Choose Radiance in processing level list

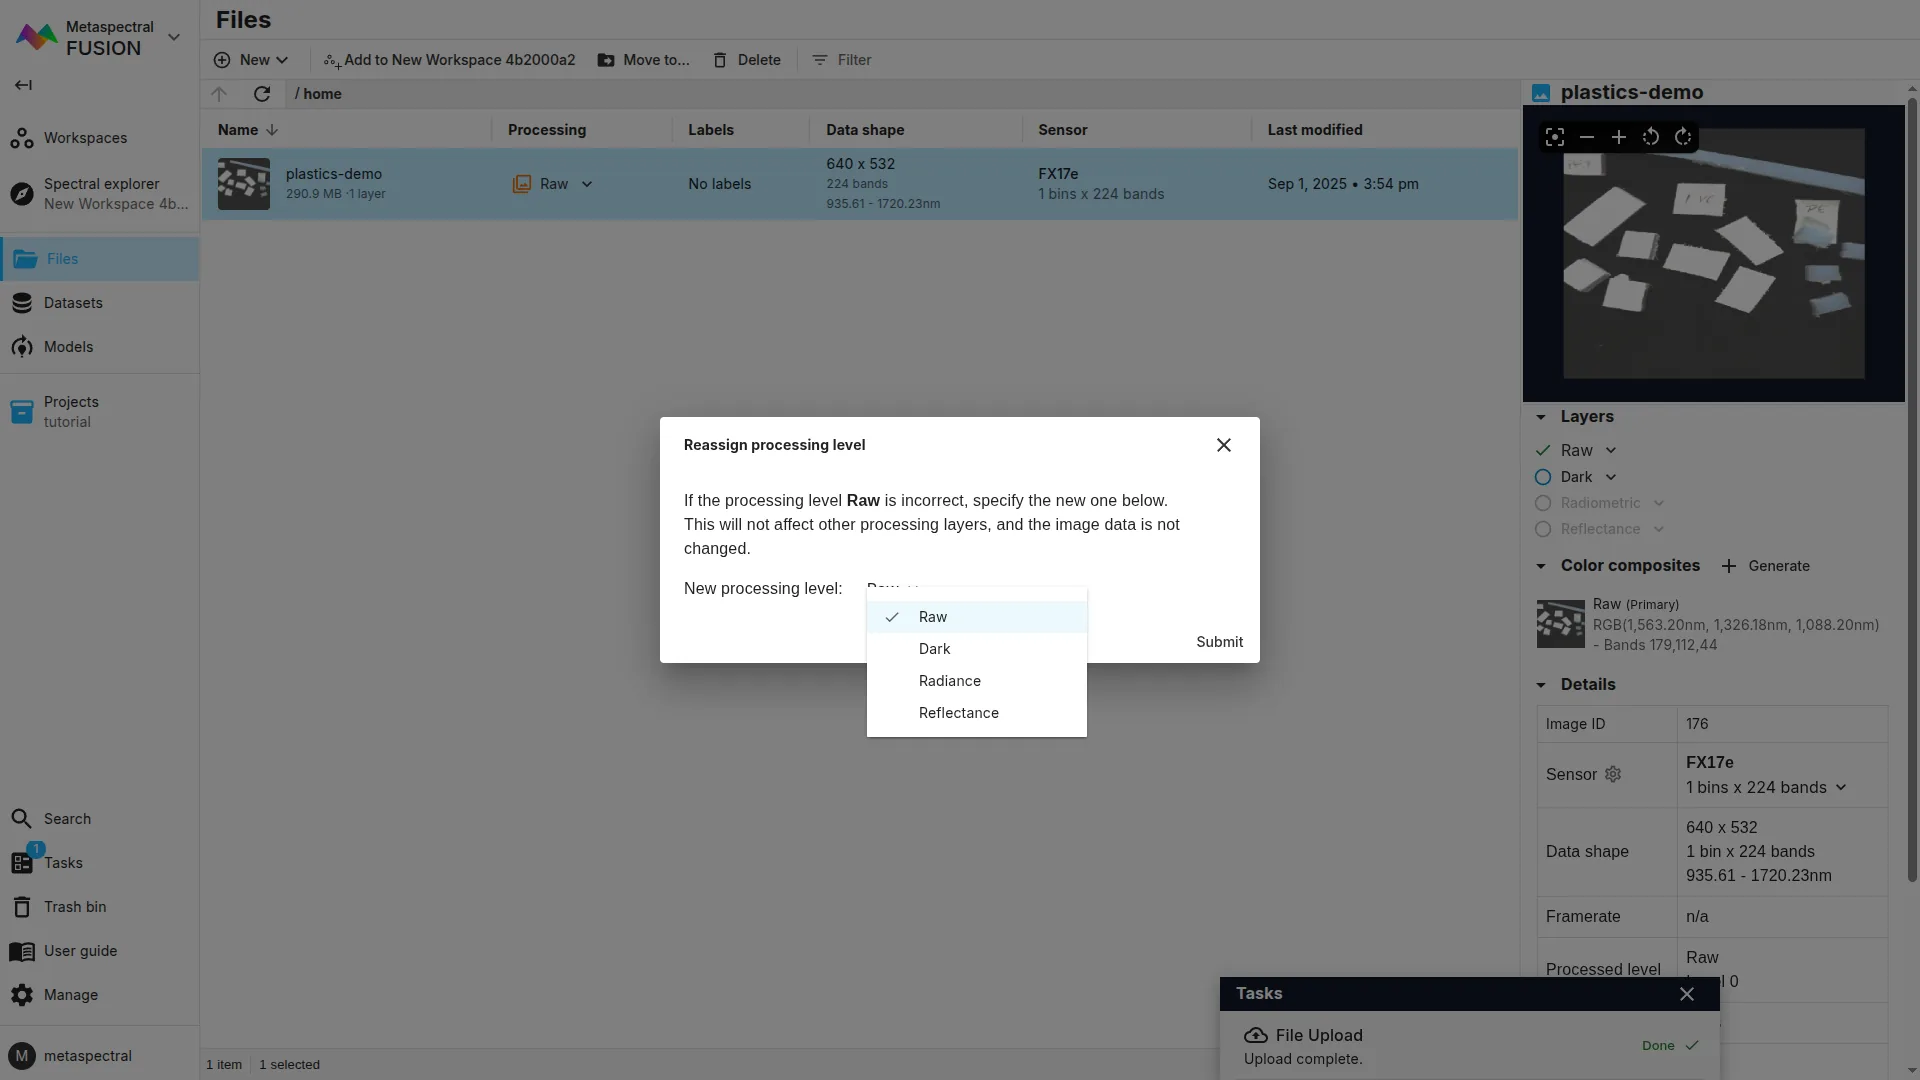949,681
